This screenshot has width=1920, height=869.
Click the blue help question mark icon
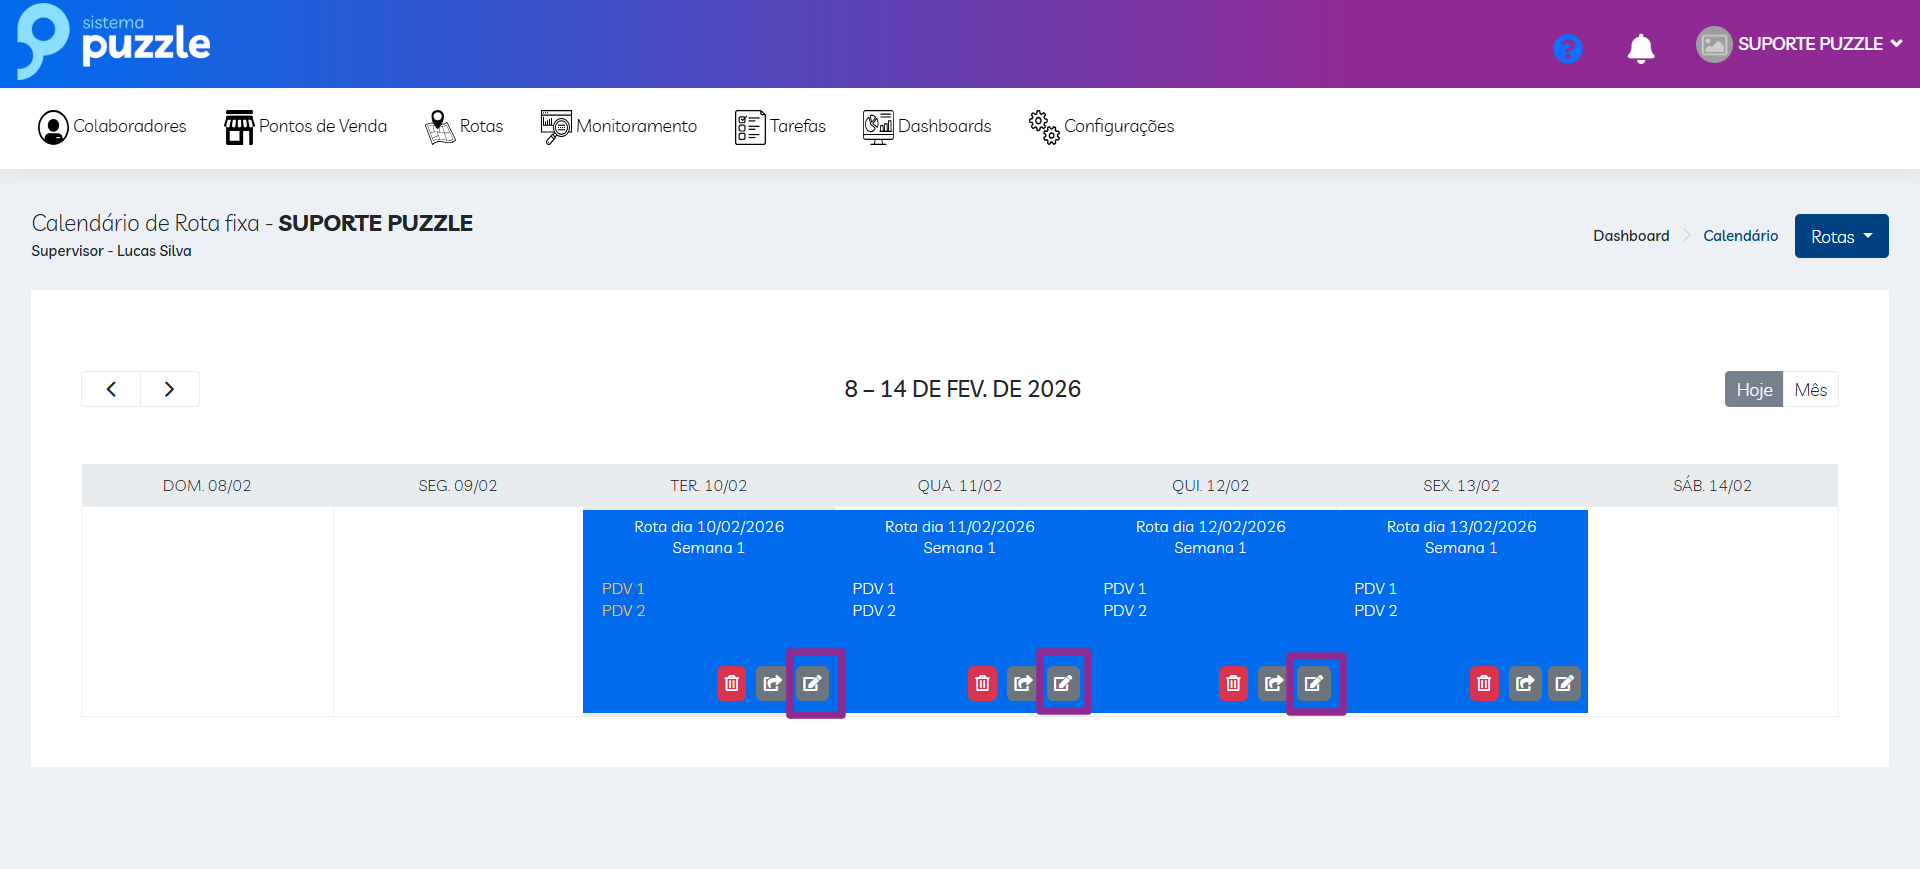point(1567,48)
